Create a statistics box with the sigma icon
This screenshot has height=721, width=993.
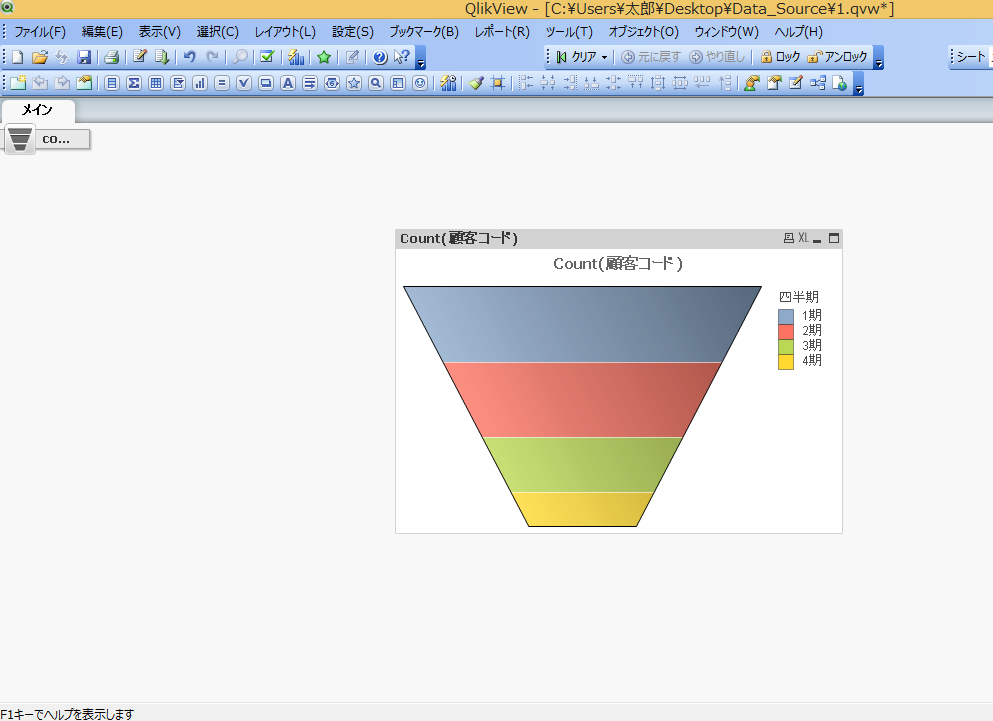134,83
